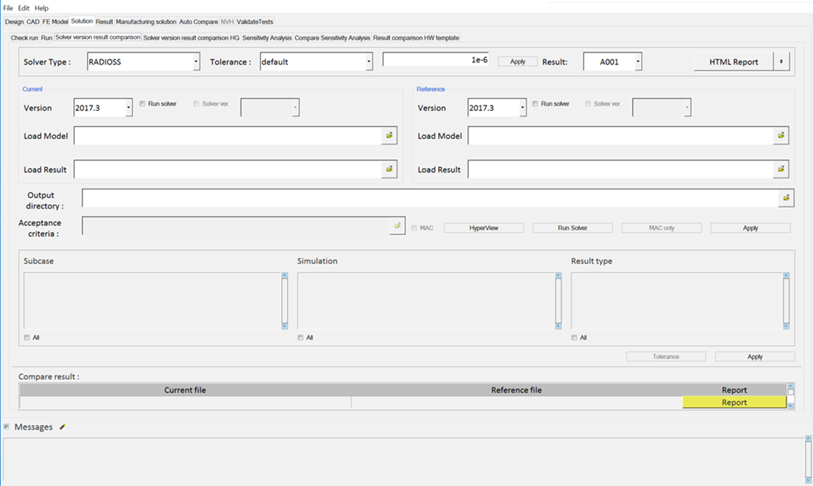Click the HyperView button
Viewport: 813px width, 486px height.
pos(483,228)
